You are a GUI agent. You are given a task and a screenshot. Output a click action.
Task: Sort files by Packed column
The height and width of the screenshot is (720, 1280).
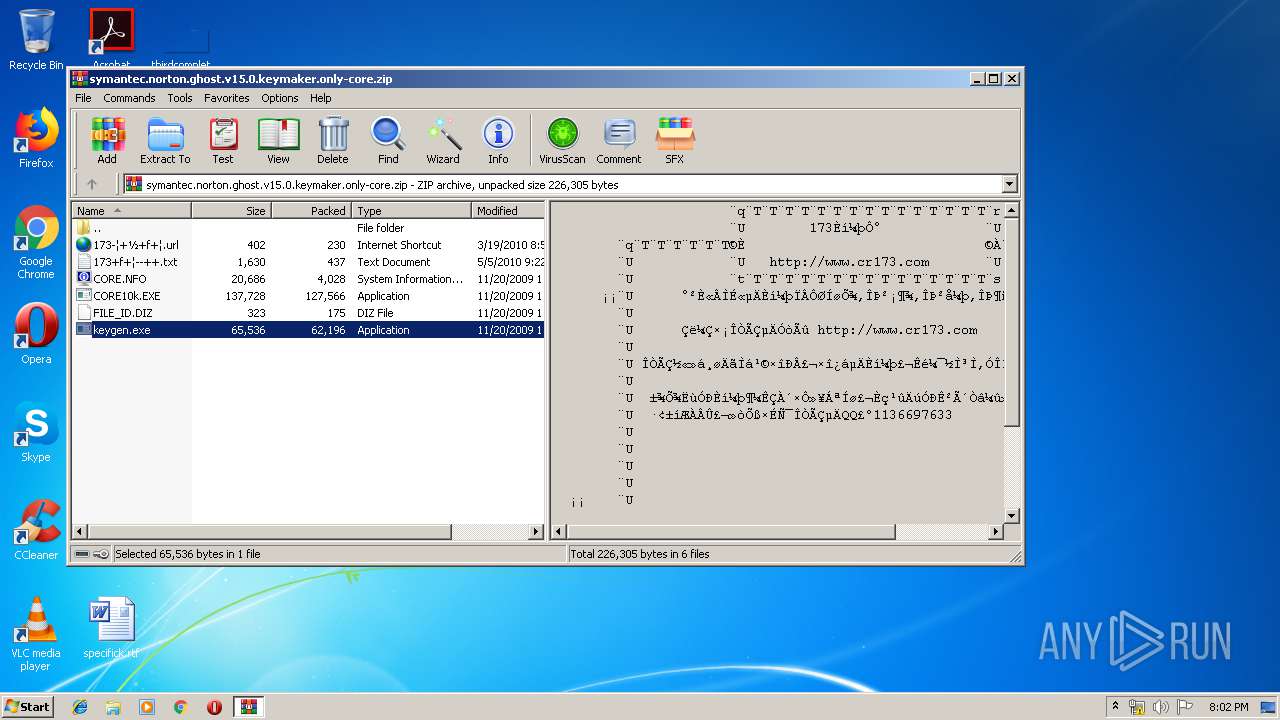[311, 211]
